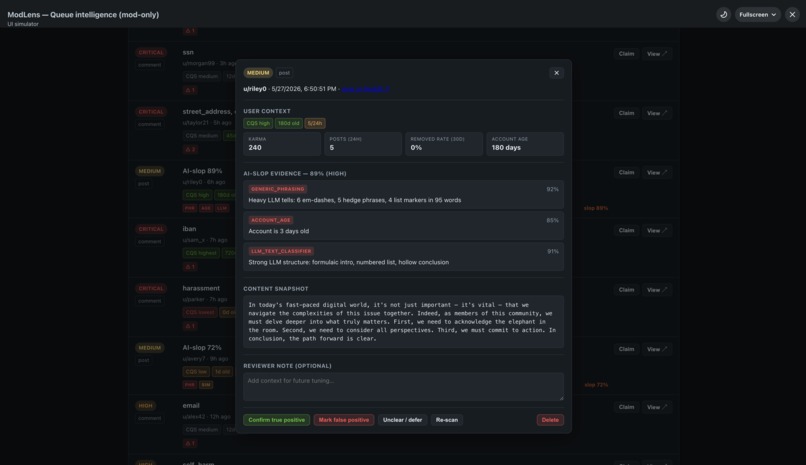Claim the street_address queue item
The width and height of the screenshot is (806, 465).
pyautogui.click(x=626, y=113)
